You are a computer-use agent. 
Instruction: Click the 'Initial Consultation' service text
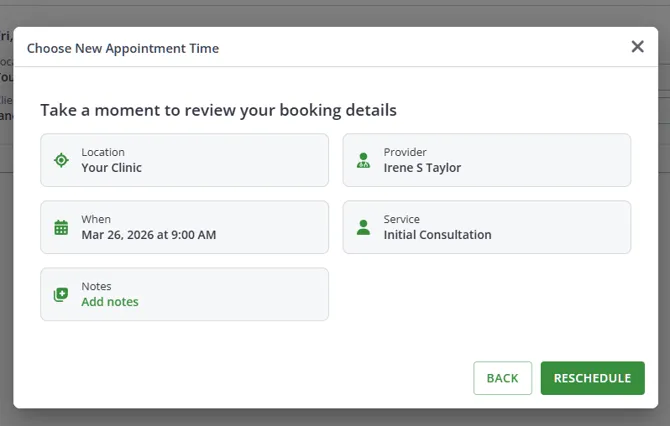pos(438,235)
